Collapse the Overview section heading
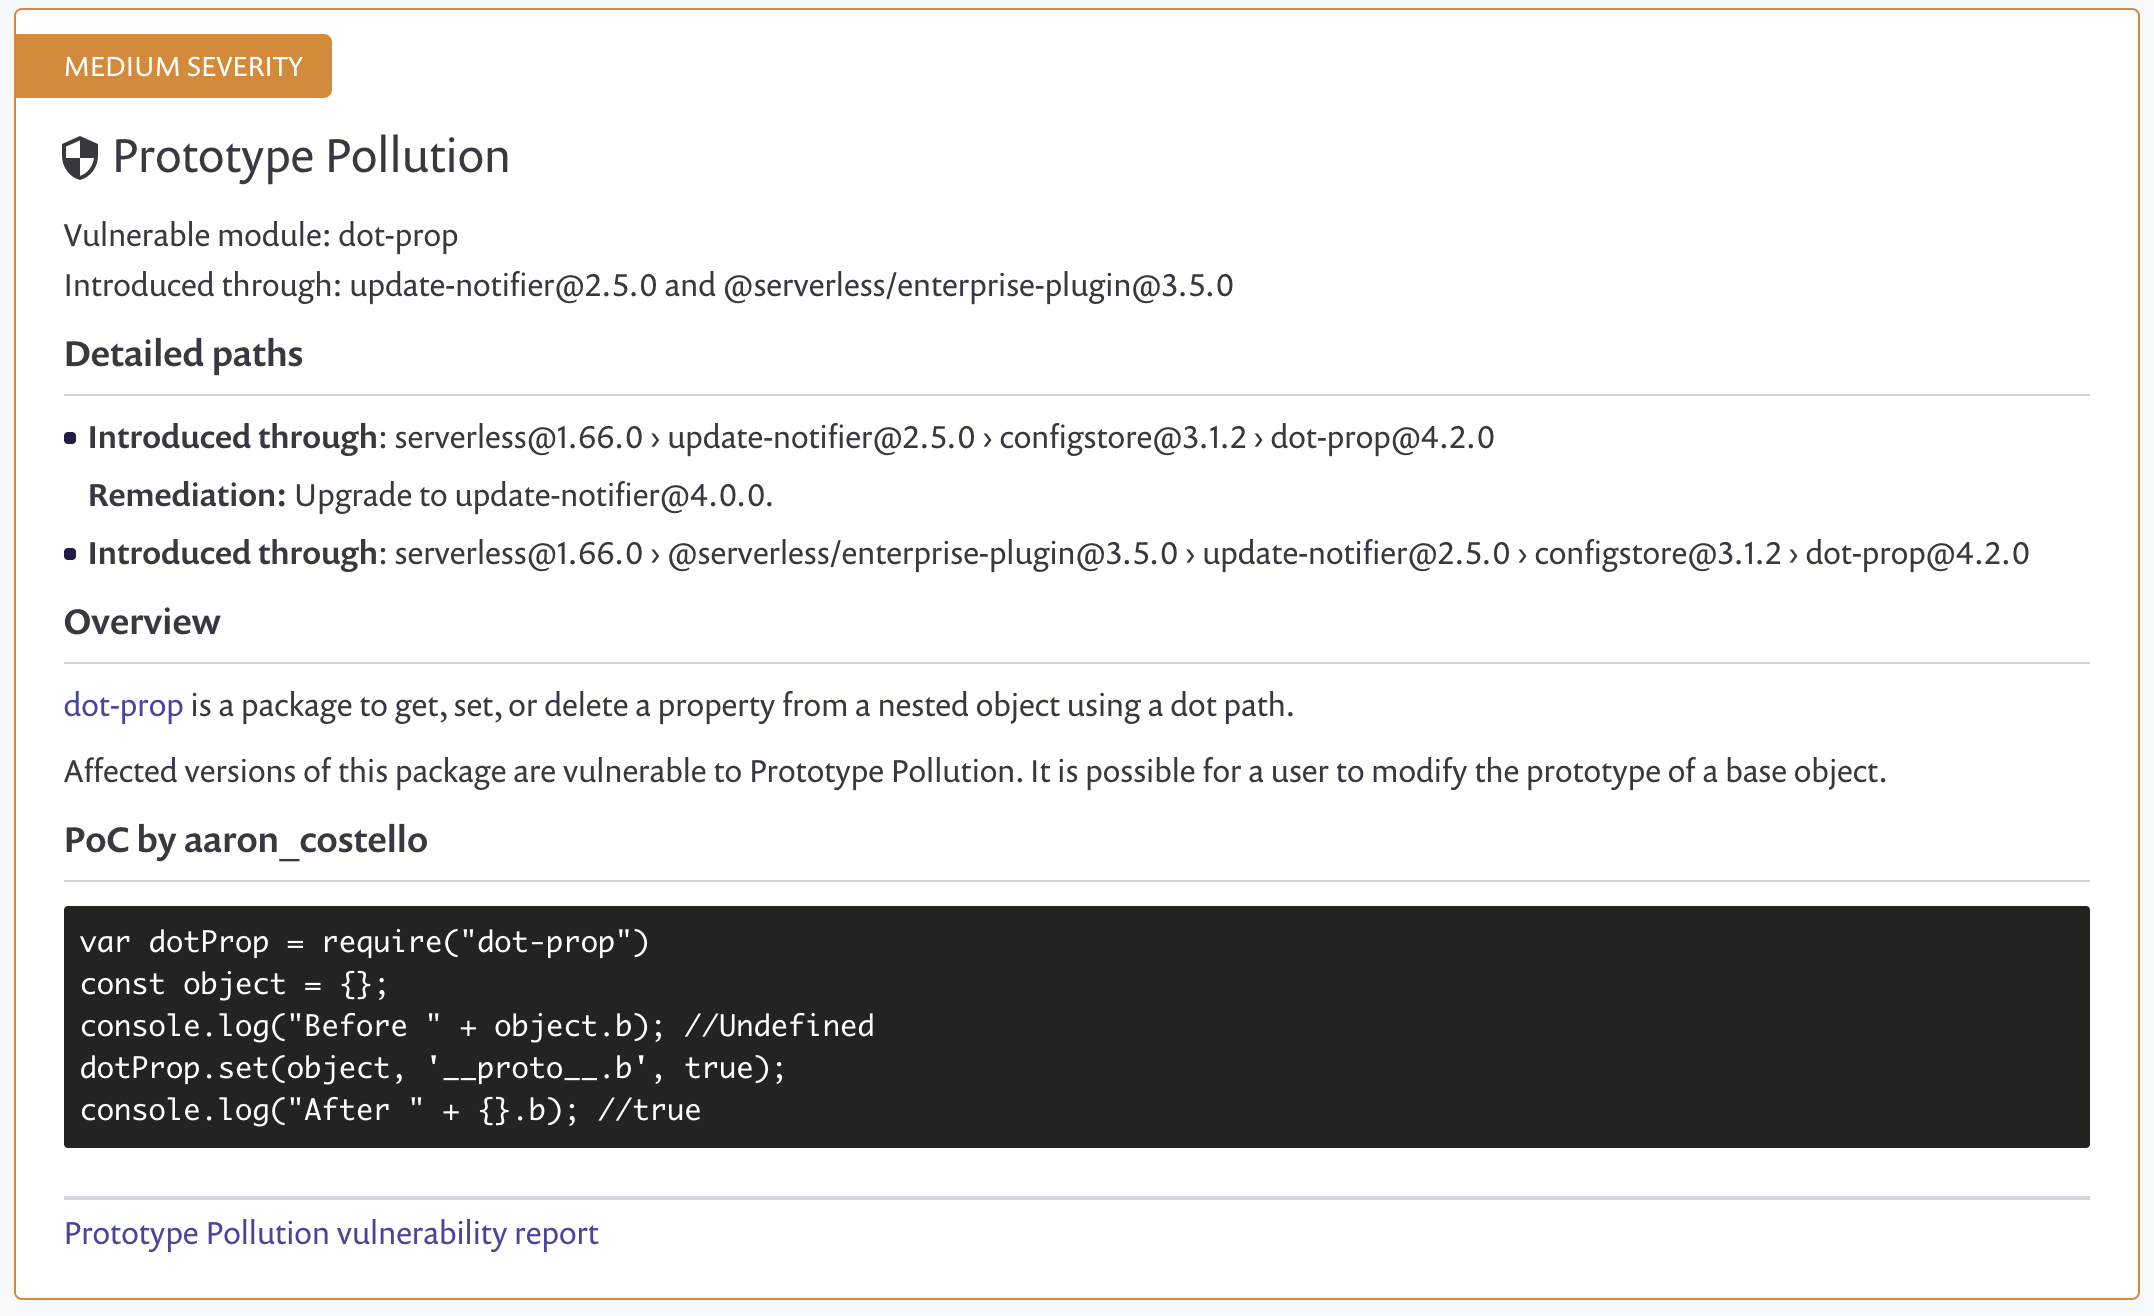 click(142, 621)
